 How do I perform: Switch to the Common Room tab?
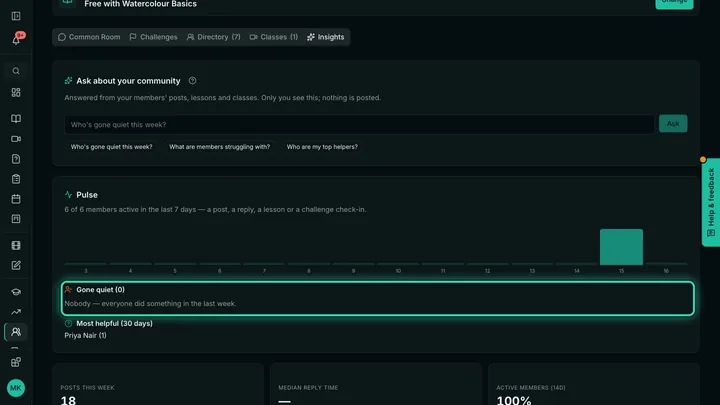(89, 37)
